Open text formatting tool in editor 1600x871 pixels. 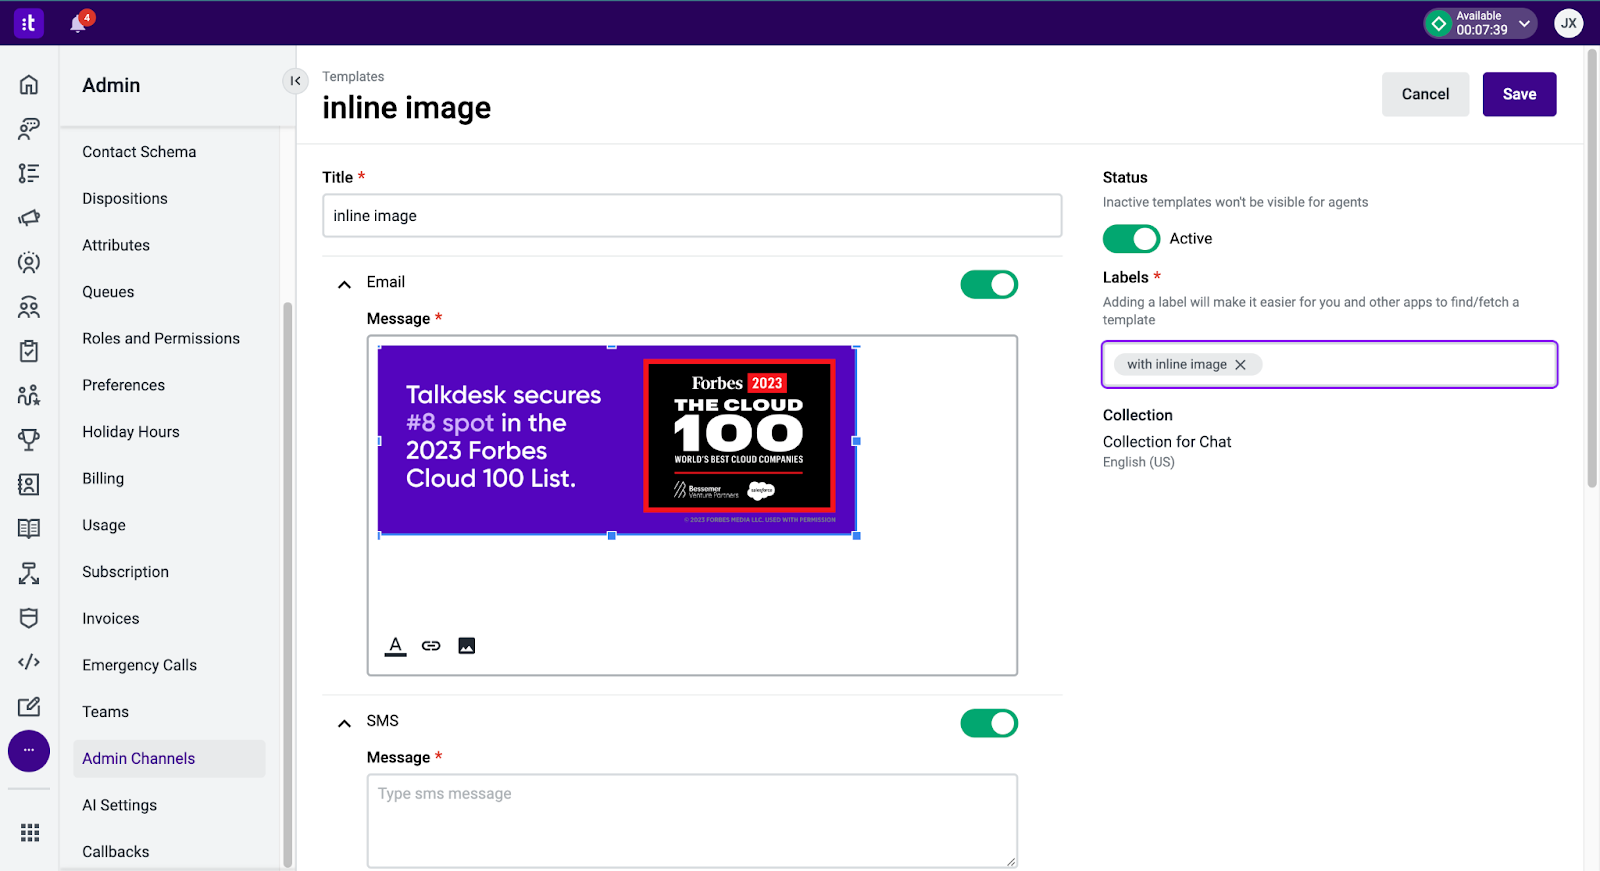click(x=396, y=646)
